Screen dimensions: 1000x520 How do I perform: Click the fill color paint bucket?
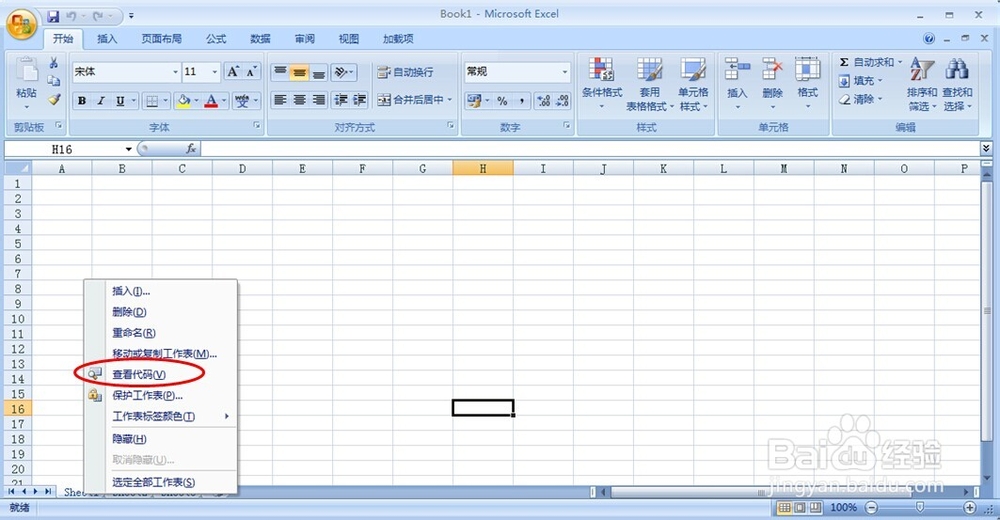tap(184, 101)
